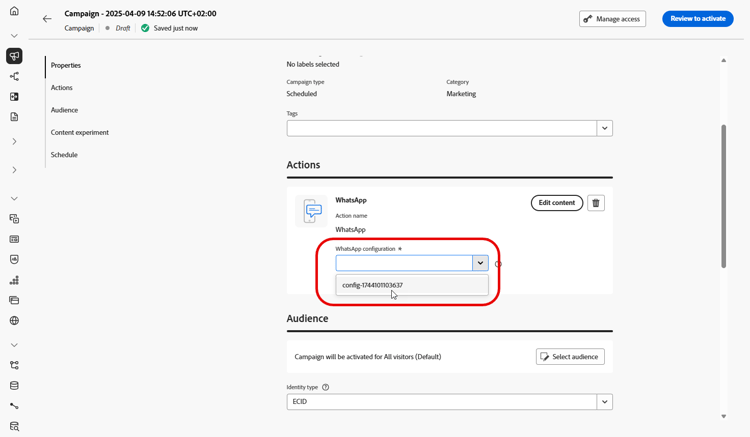The width and height of the screenshot is (750, 437).
Task: Show Identity type help tooltip icon
Action: point(326,387)
